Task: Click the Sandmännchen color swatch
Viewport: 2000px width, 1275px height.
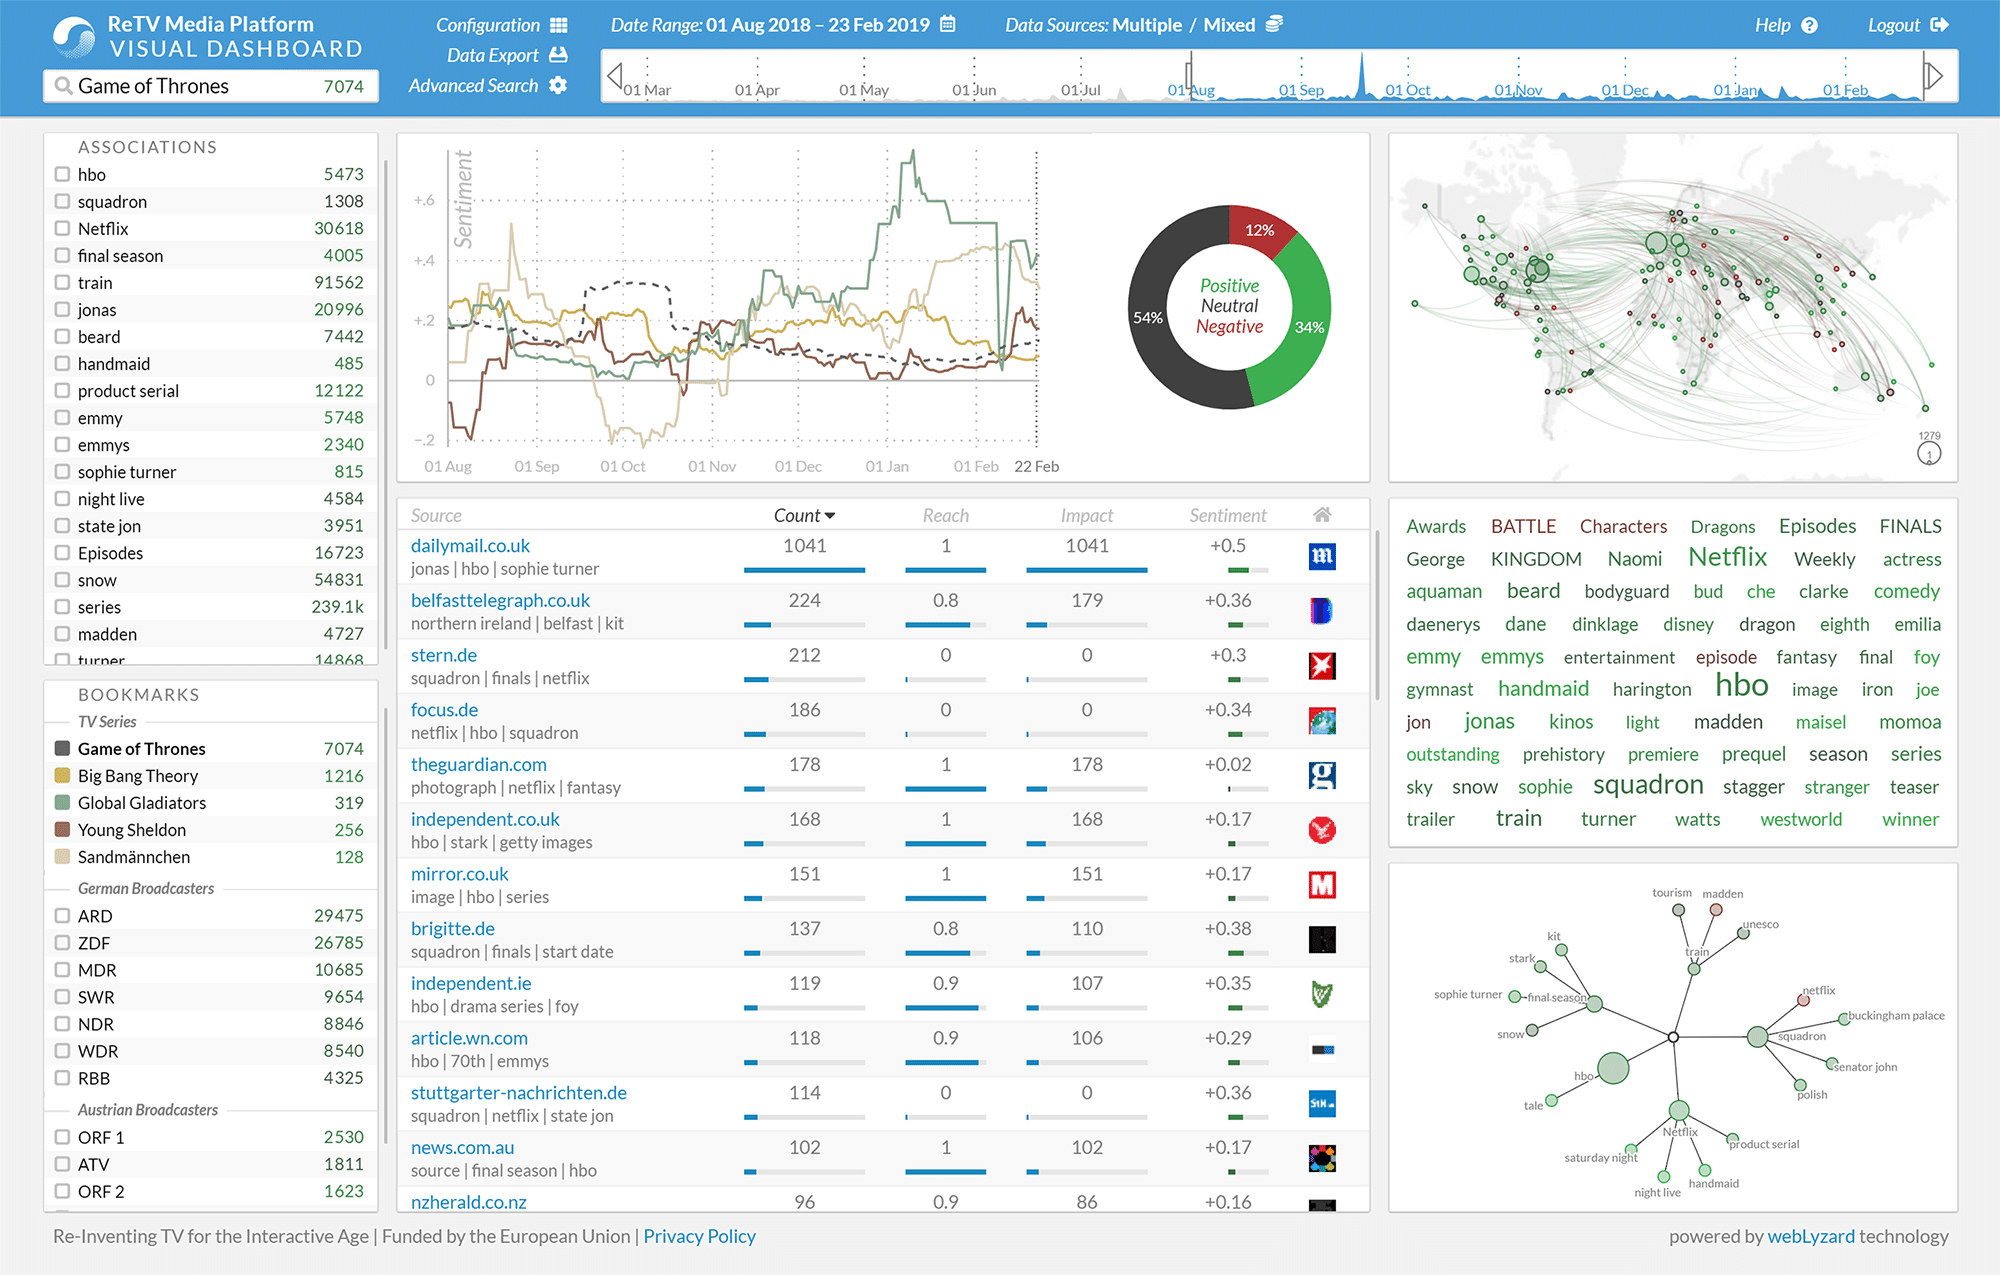Action: (x=62, y=856)
